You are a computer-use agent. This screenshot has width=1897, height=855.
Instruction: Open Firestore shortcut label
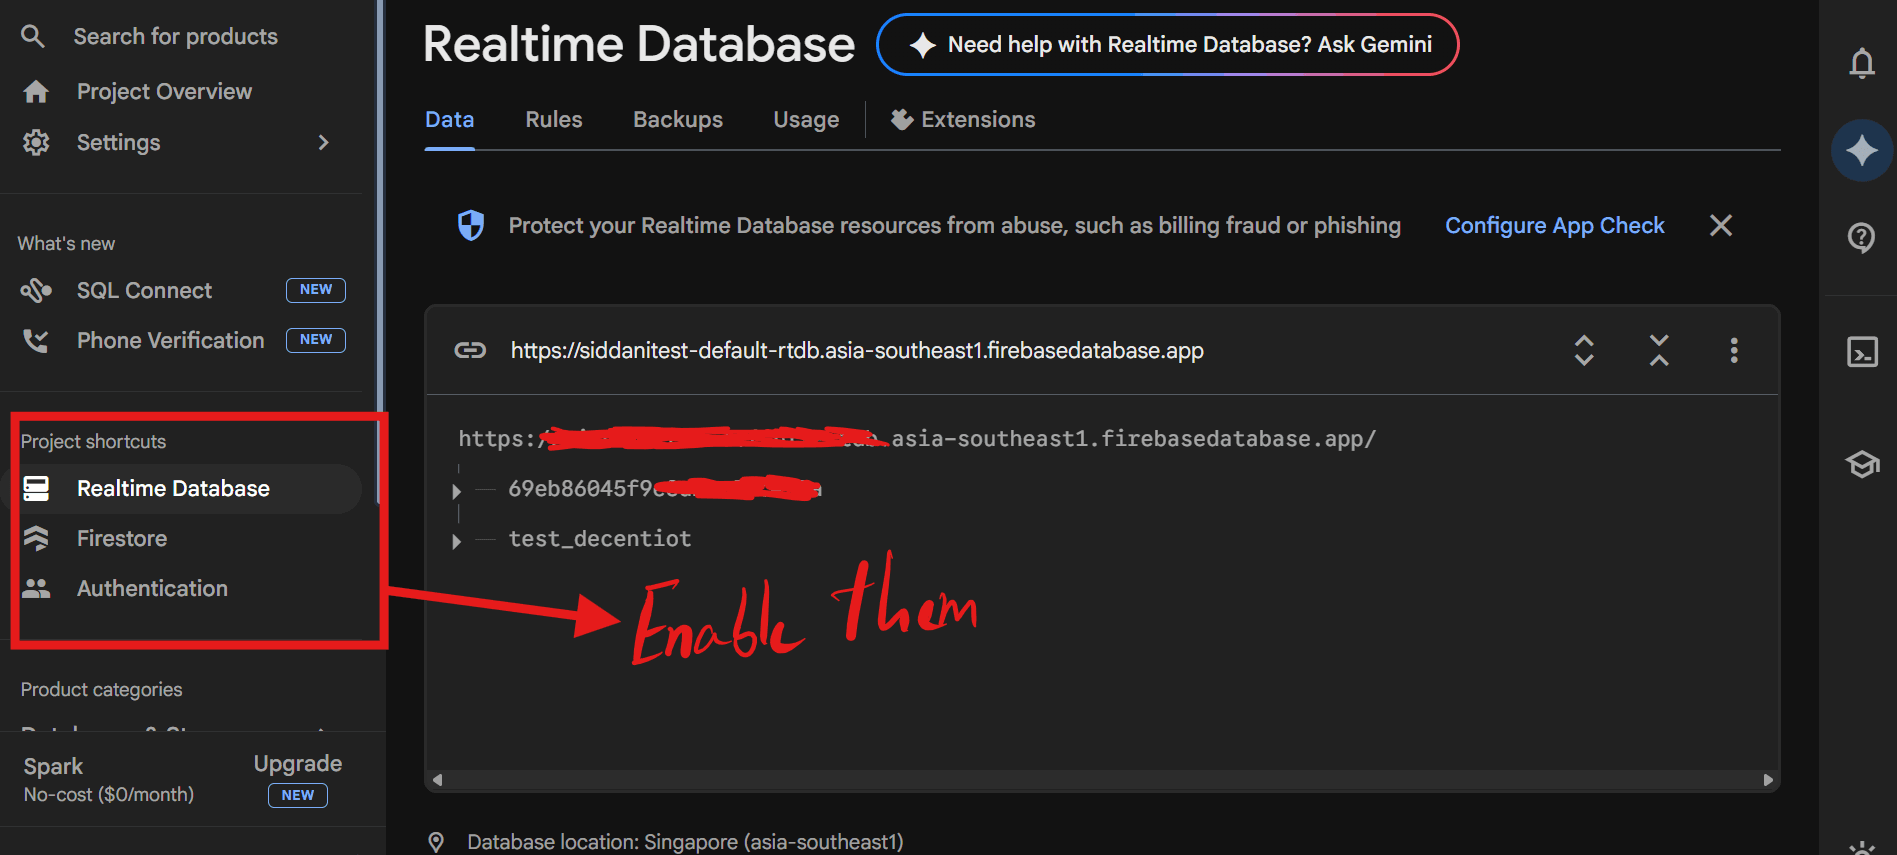(x=122, y=538)
